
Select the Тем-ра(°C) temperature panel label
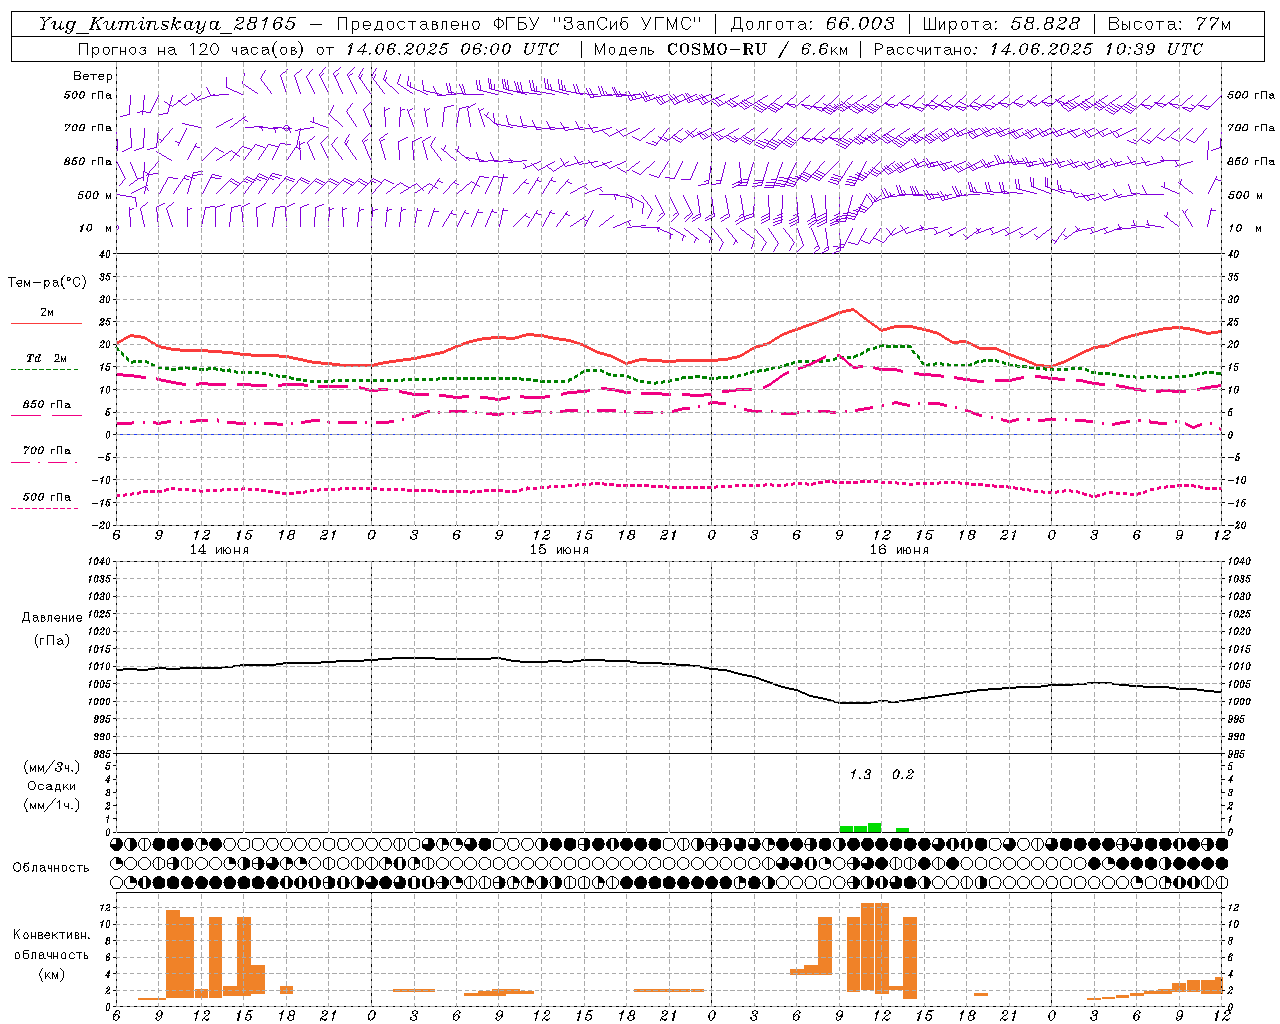[x=47, y=283]
